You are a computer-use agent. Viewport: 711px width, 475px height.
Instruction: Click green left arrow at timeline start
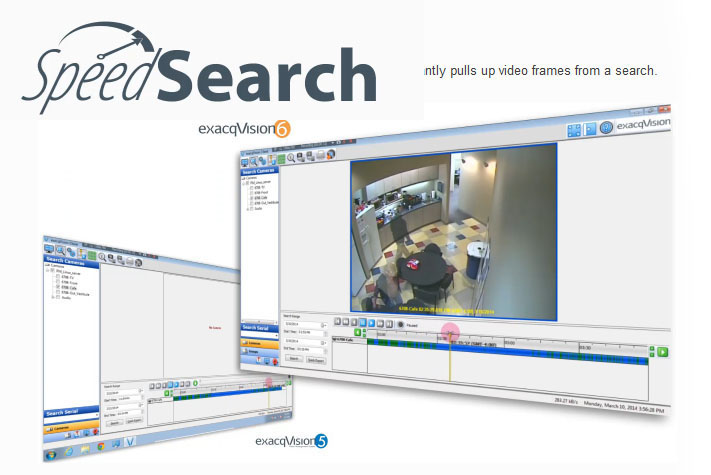[x=357, y=333]
